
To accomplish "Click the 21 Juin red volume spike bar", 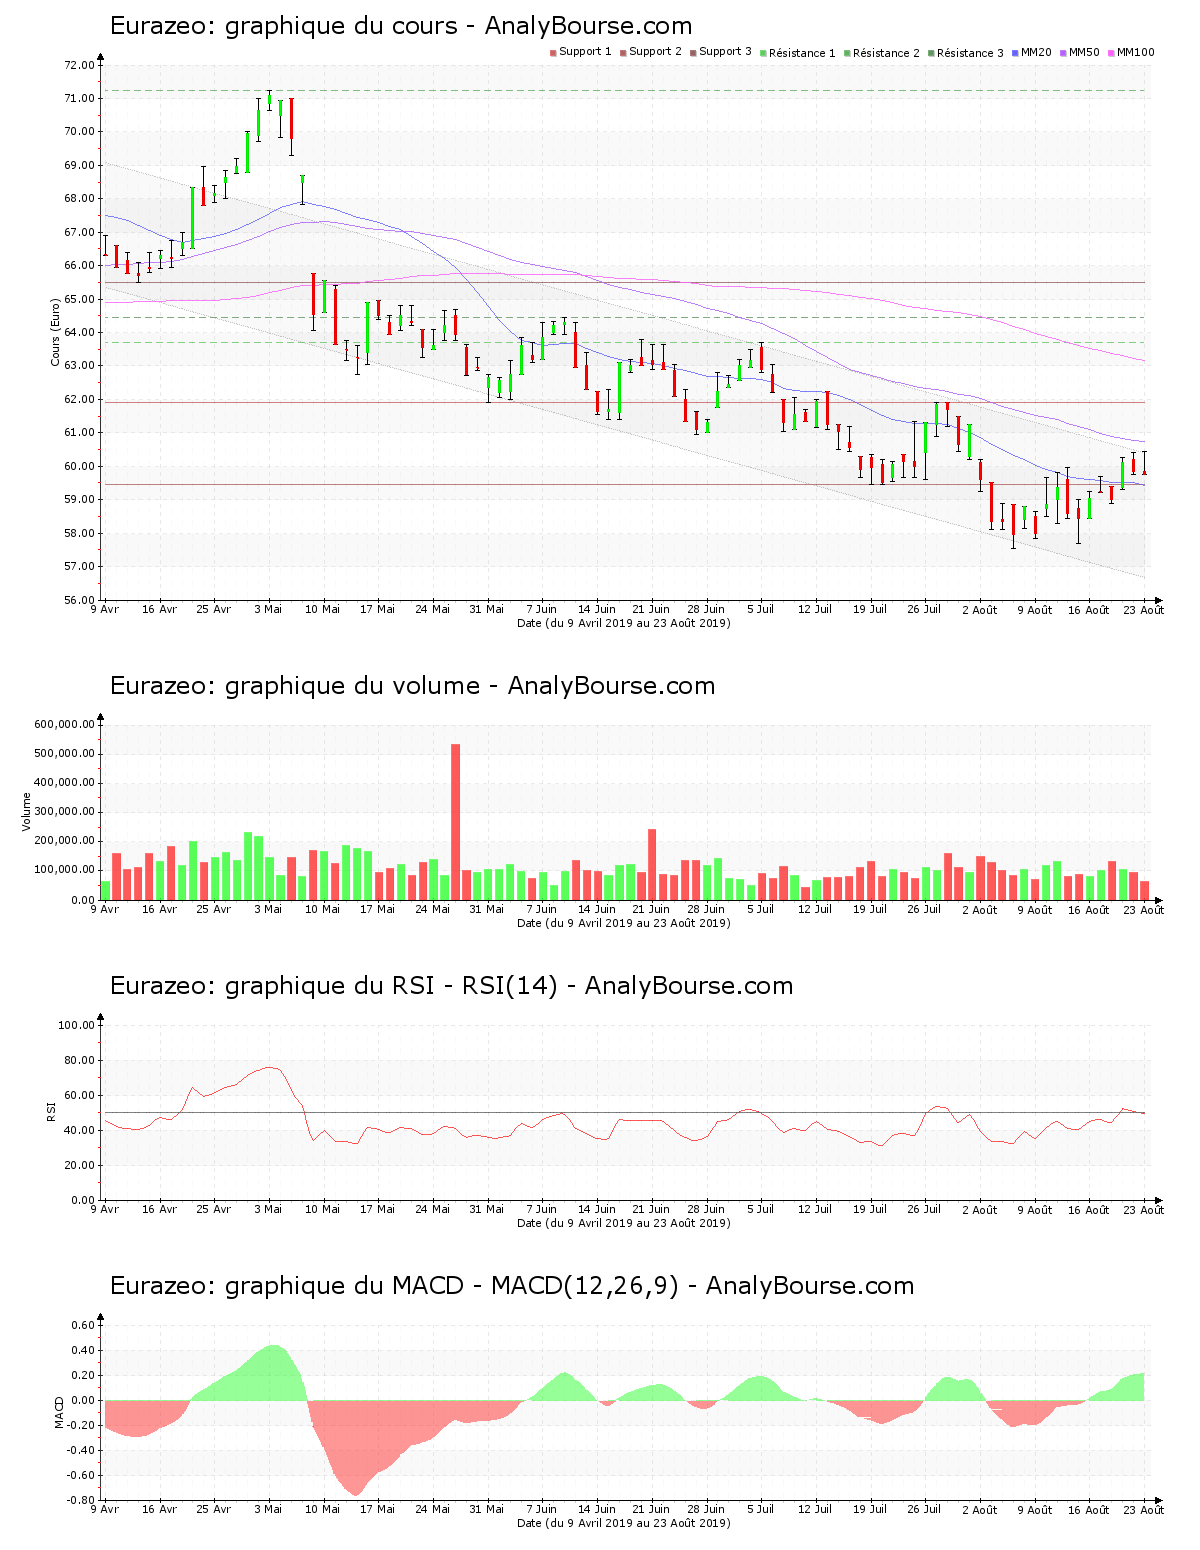I will coord(652,864).
